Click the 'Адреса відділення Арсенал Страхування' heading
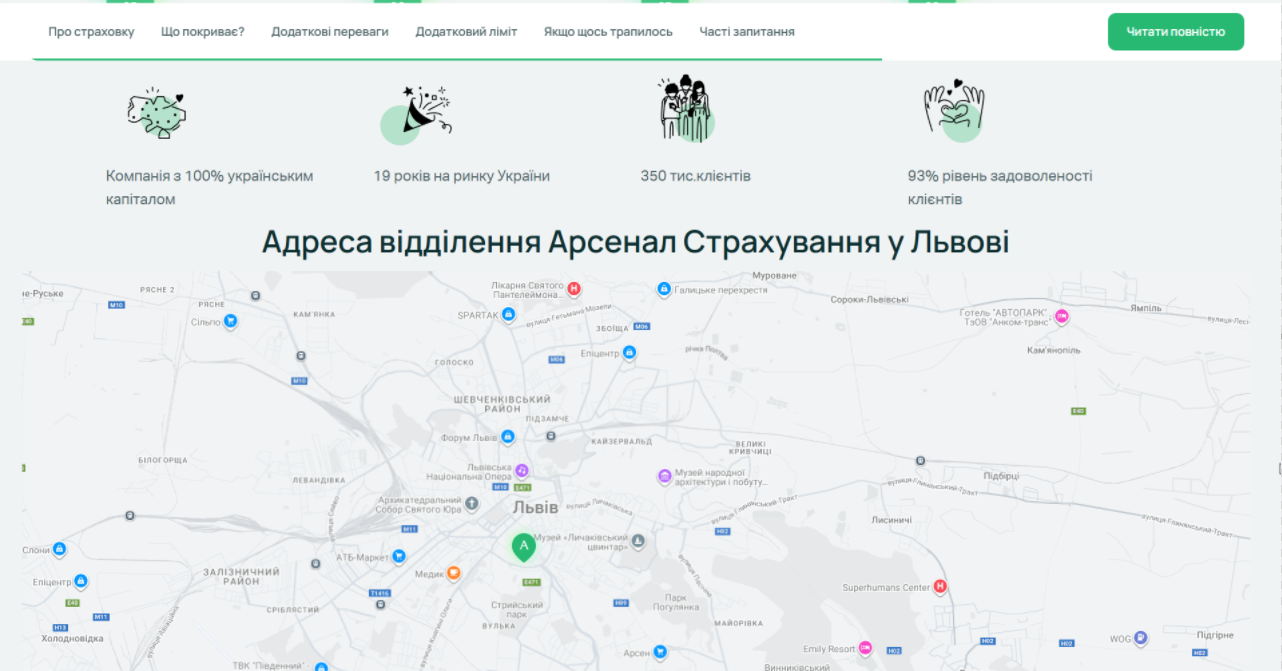This screenshot has height=671, width=1282. (635, 242)
